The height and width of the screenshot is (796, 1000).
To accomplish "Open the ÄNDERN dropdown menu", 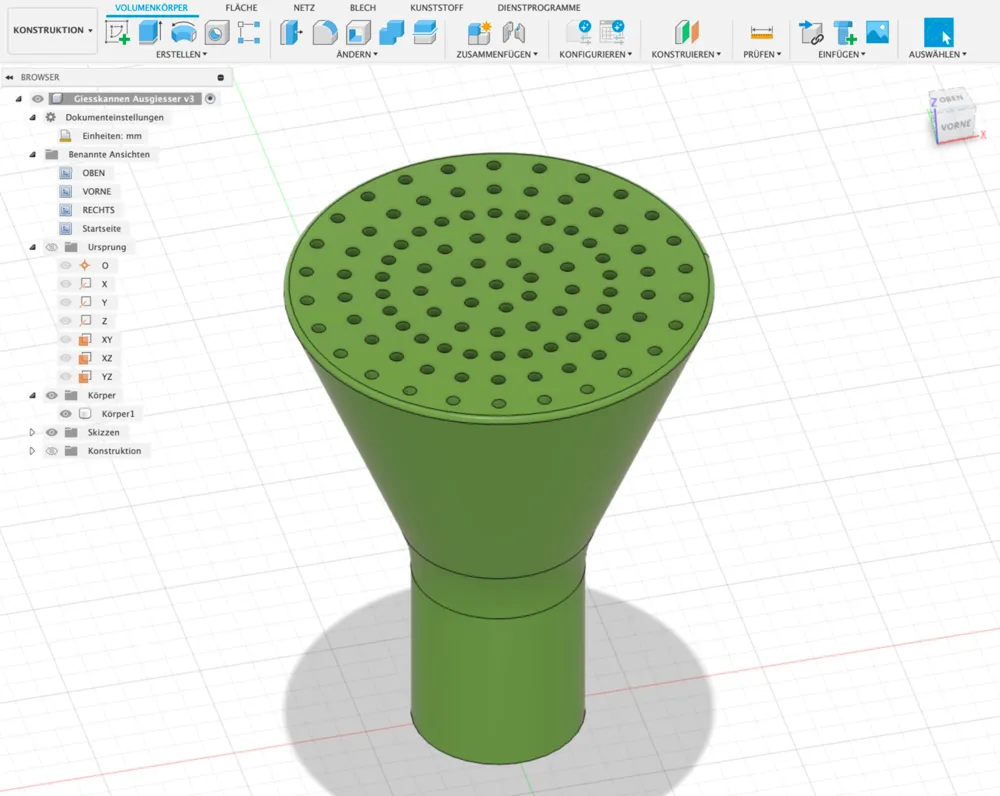I will tap(357, 54).
